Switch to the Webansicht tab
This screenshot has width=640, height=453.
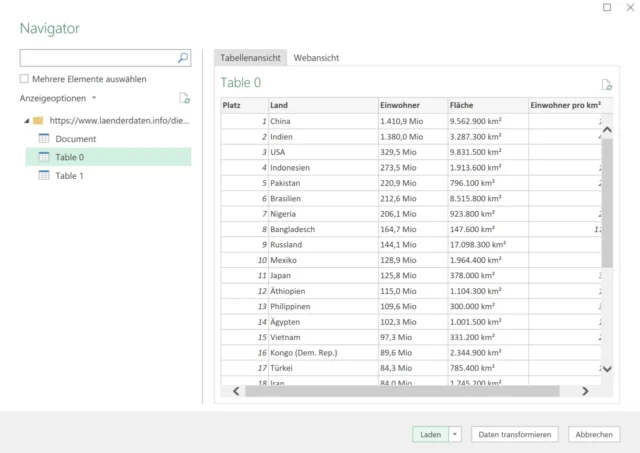click(x=316, y=58)
